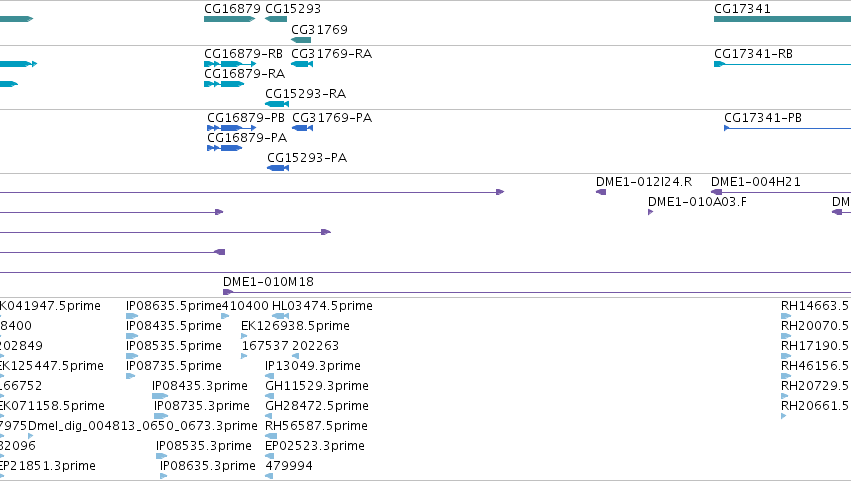Click the DME1-010A03.F label
Viewport: 851px width, 481px height.
pyautogui.click(x=697, y=202)
